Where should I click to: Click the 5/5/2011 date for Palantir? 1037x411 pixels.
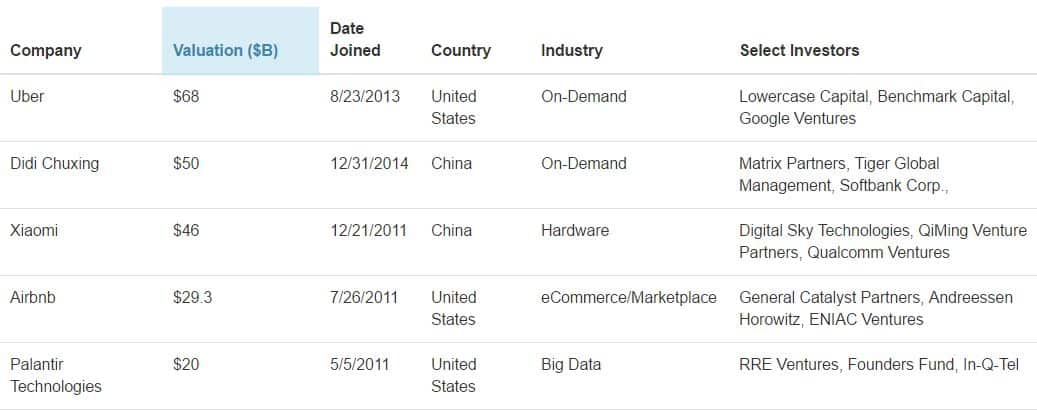(x=359, y=365)
